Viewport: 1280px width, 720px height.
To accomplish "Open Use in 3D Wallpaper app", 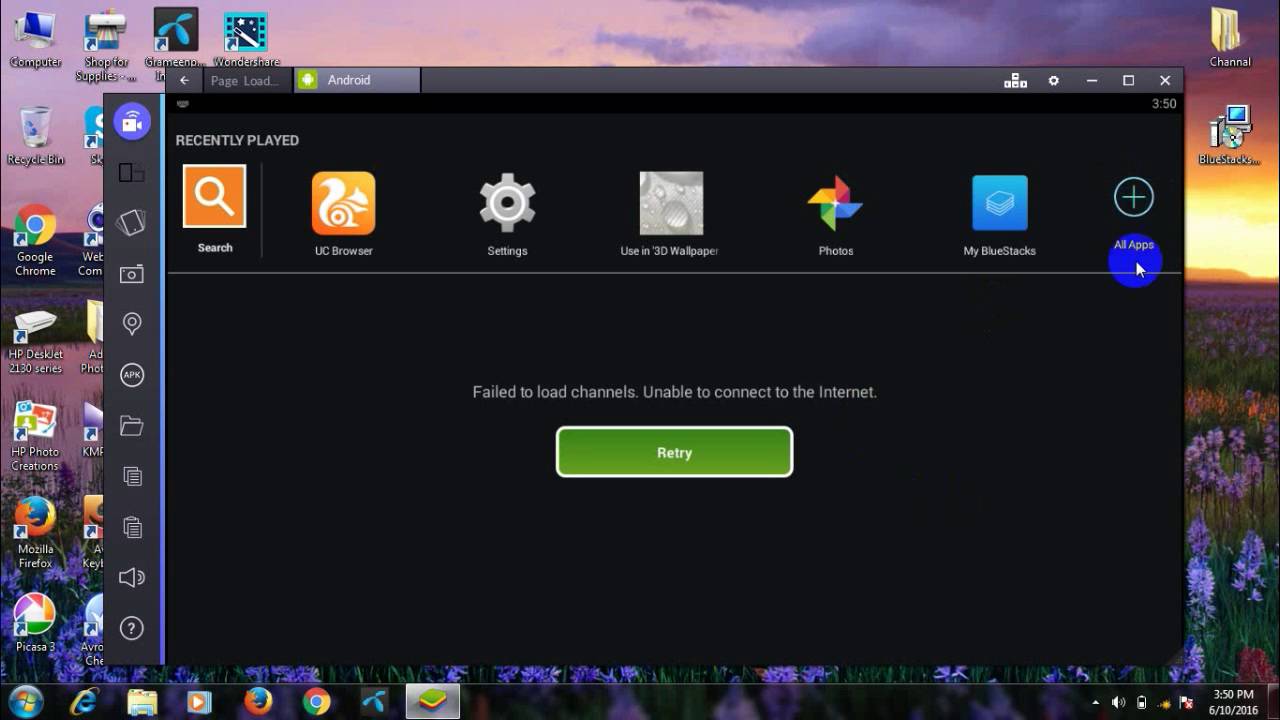I will [x=671, y=203].
